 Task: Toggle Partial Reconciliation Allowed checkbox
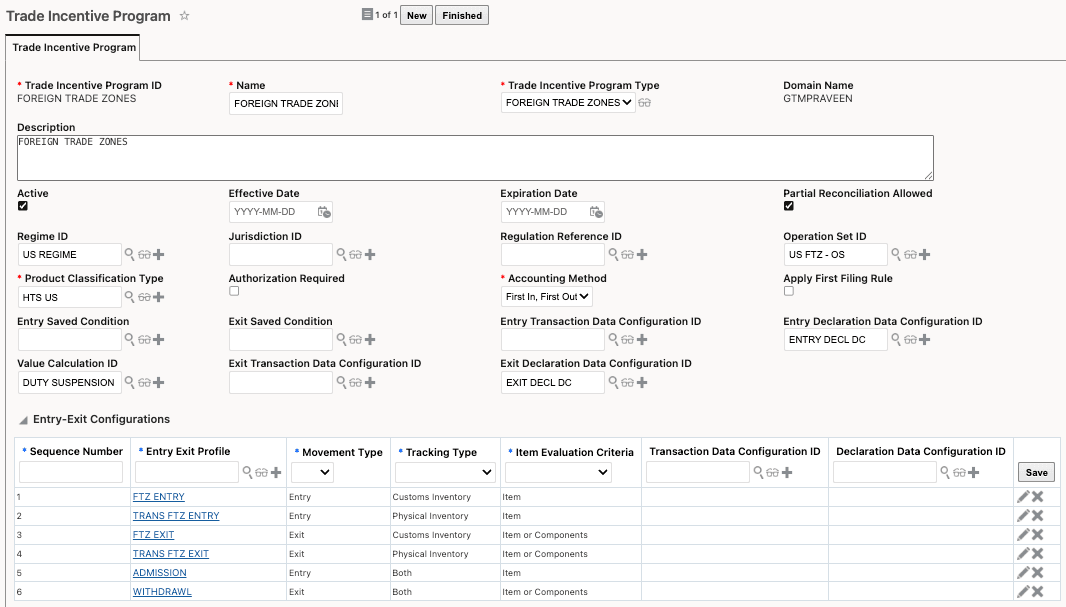click(789, 206)
